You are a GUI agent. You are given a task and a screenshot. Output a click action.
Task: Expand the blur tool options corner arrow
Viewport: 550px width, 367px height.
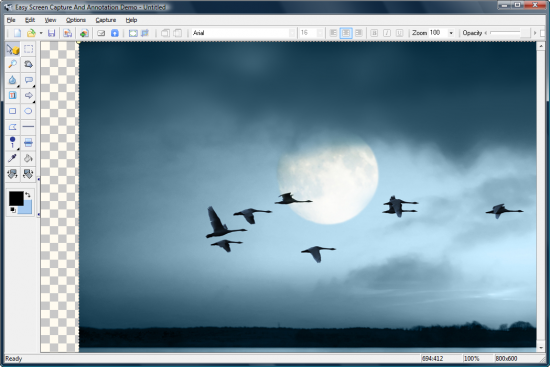[x=18, y=86]
